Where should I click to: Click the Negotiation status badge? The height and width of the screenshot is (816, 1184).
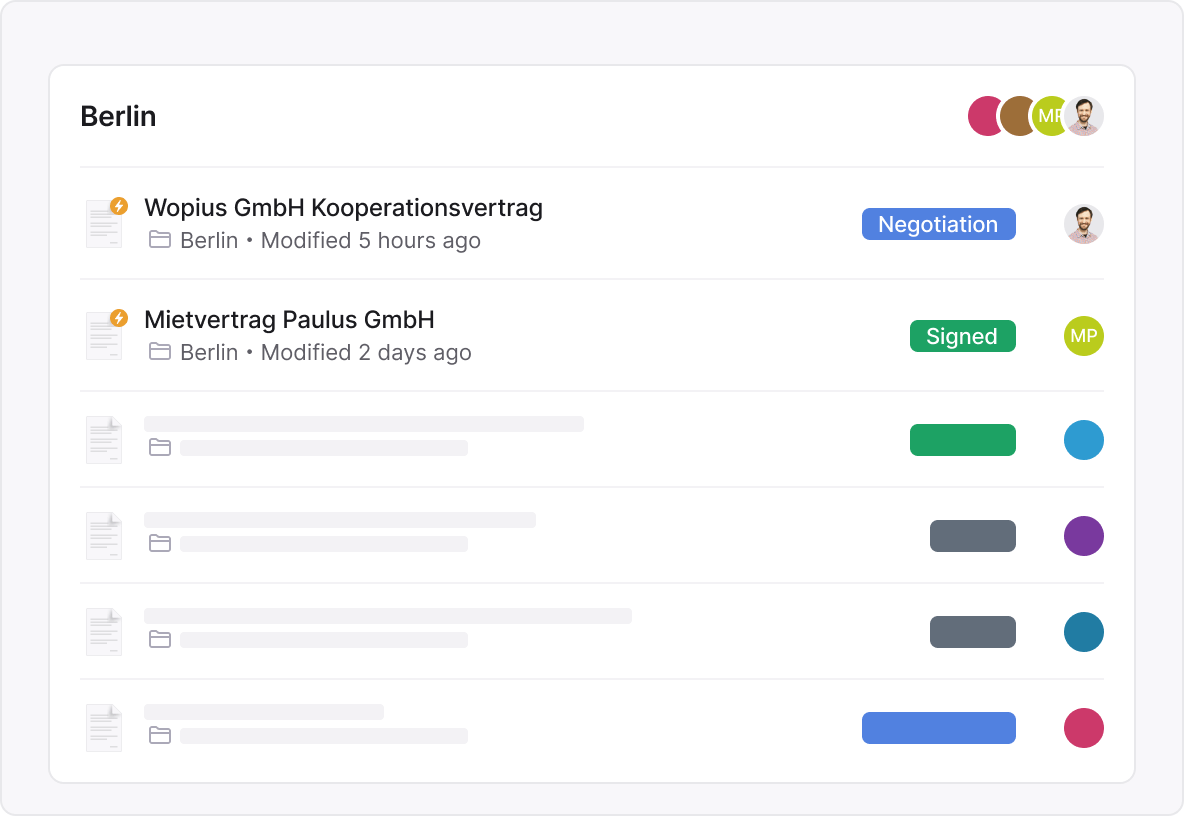tap(938, 224)
